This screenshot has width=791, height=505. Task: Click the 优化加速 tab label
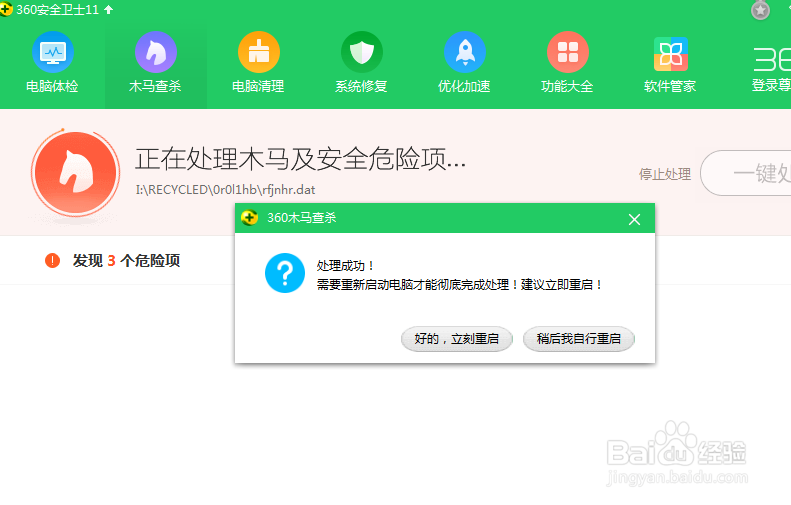click(x=465, y=86)
